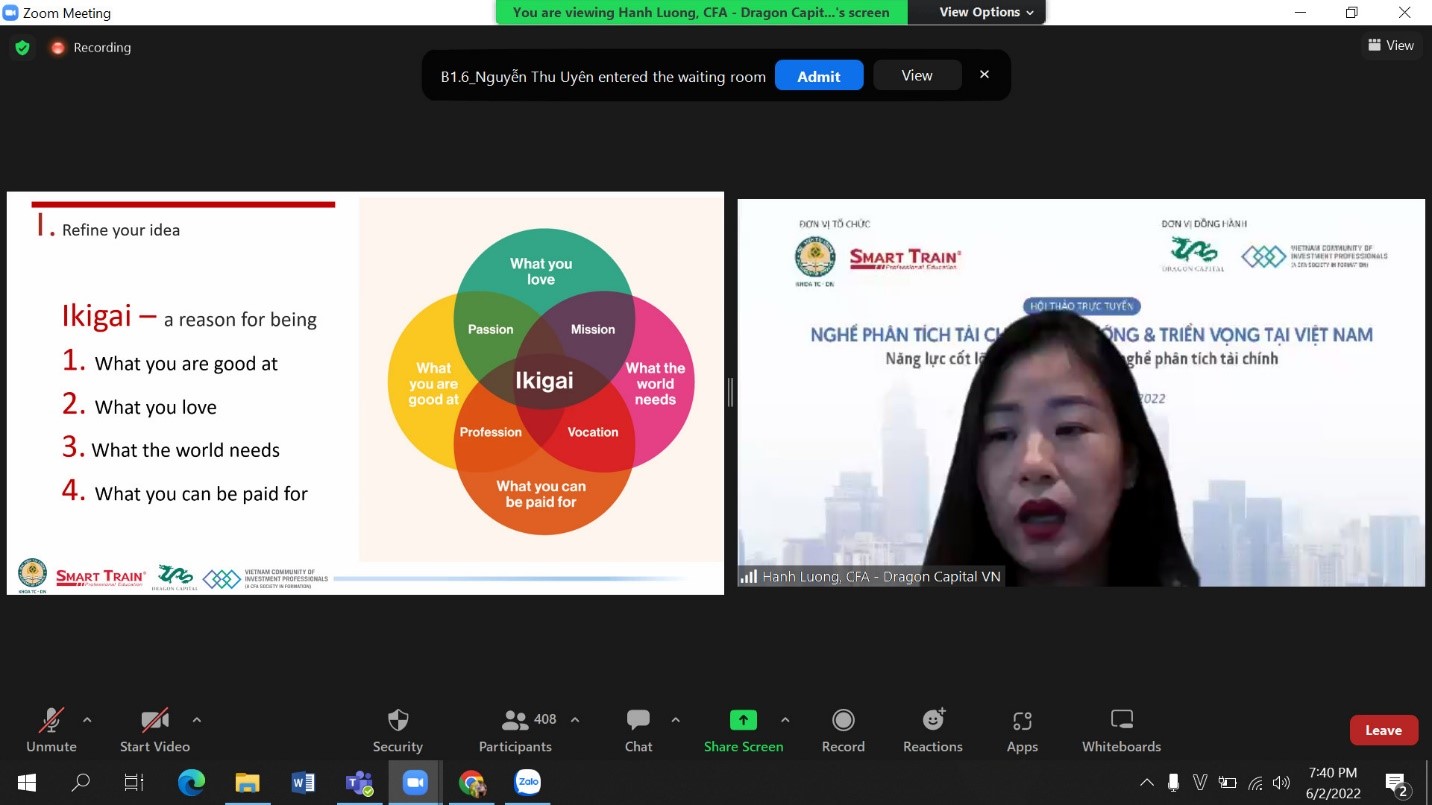Open the Reactions menu
Viewport: 1432px width, 805px height.
933,730
